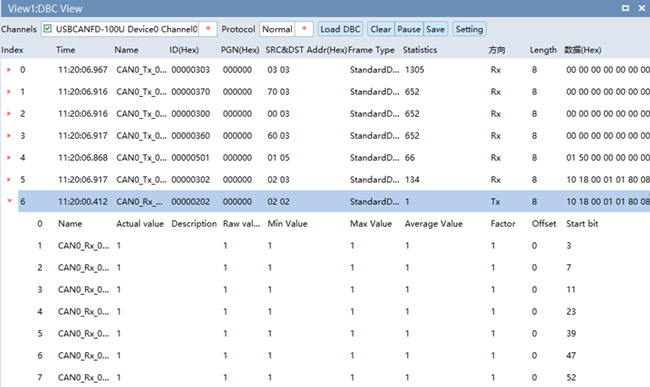Open the Protocol dropdown arrow
Image resolution: width=650 pixels, height=387 pixels.
click(x=304, y=29)
